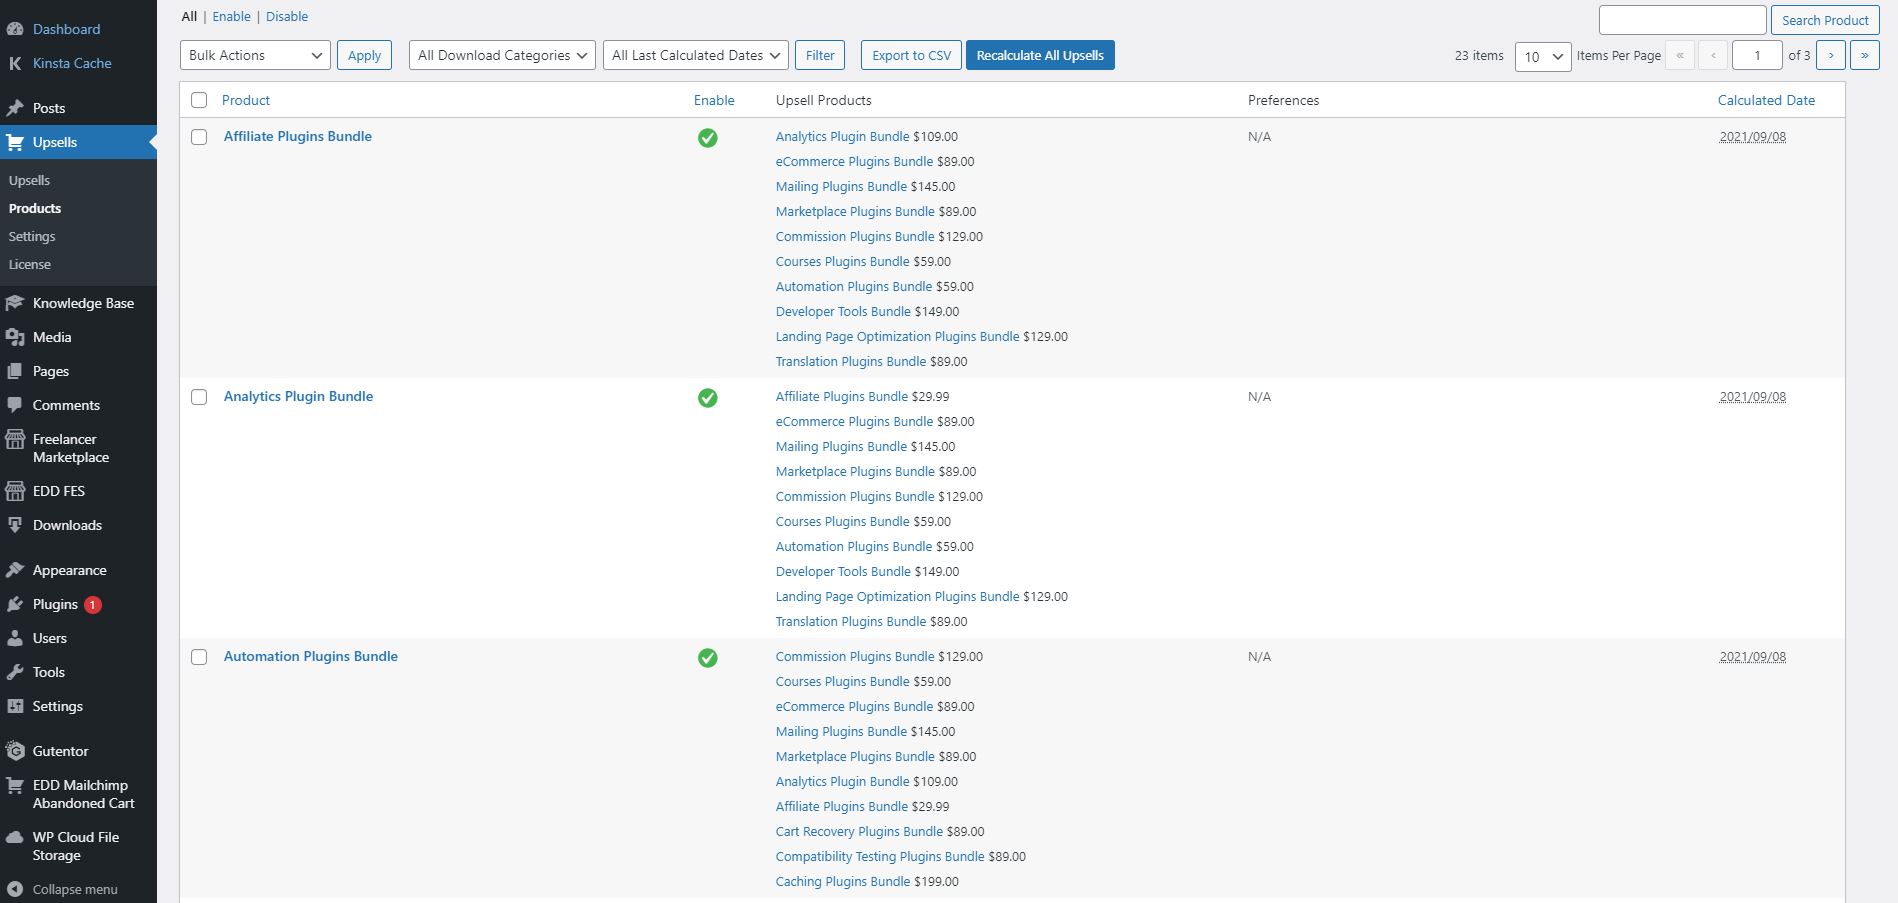Open the All Last Calculated Dates dropdown
The width and height of the screenshot is (1898, 903).
696,55
